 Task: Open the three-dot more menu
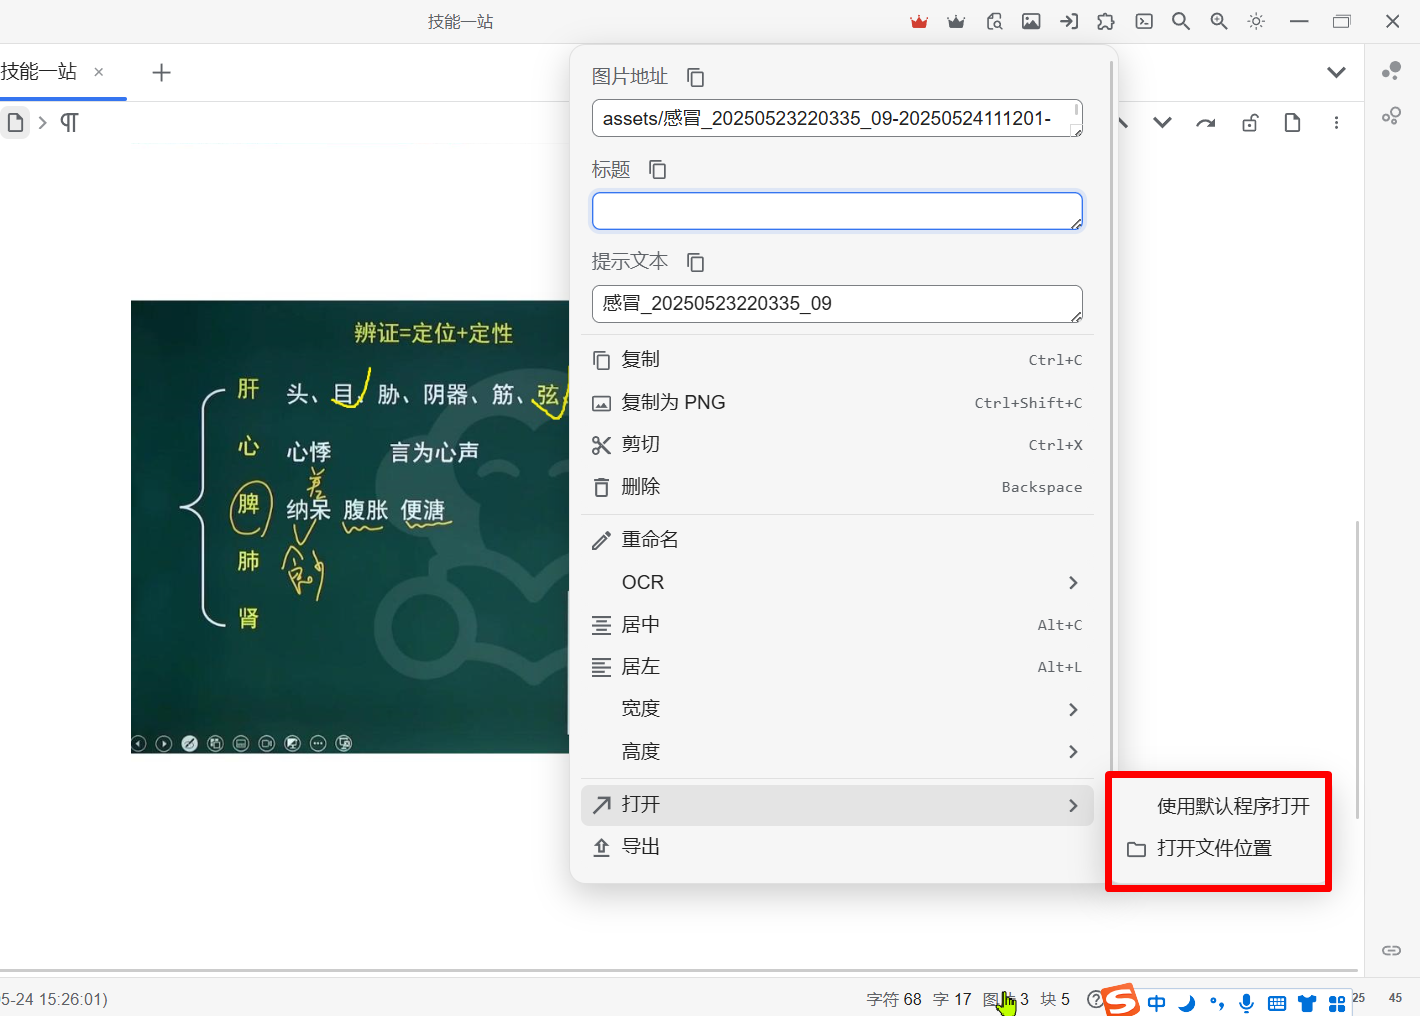(1336, 123)
